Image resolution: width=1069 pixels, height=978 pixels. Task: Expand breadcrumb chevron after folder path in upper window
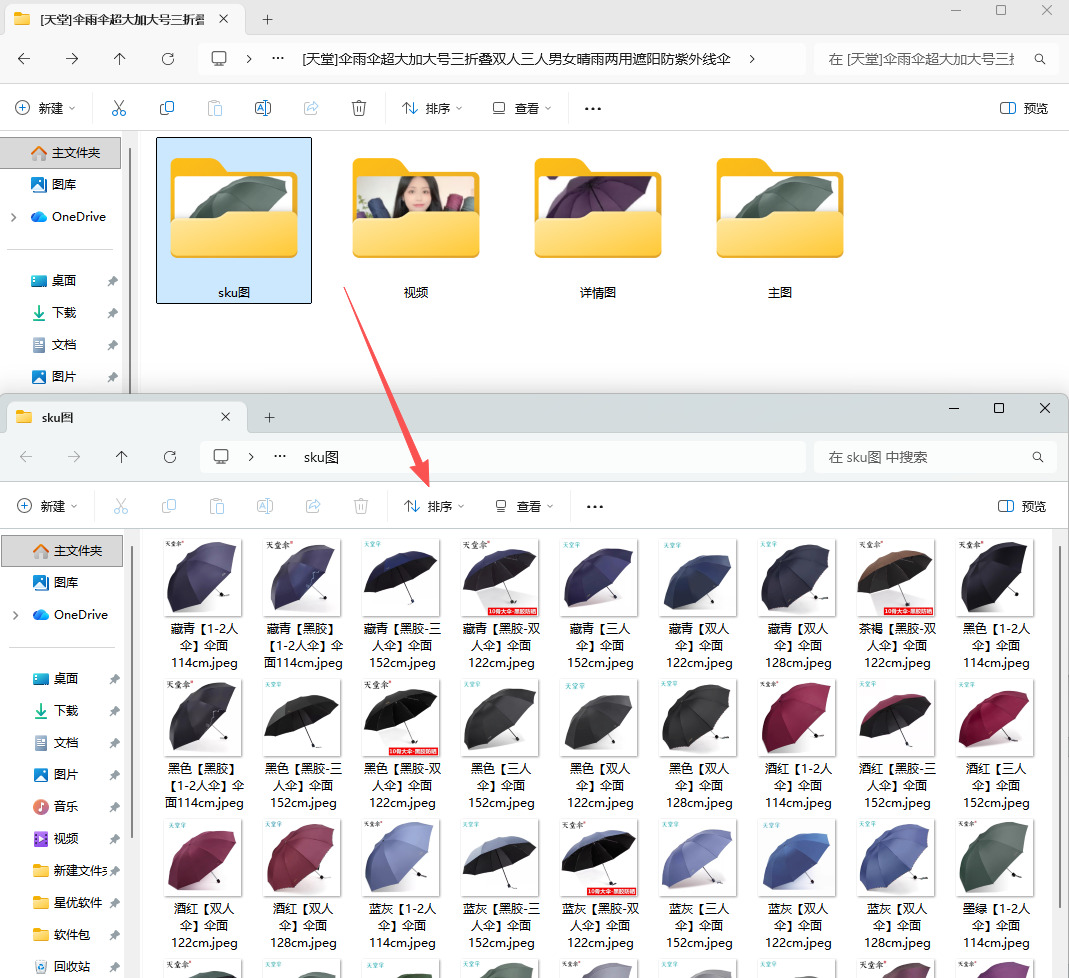tap(751, 59)
